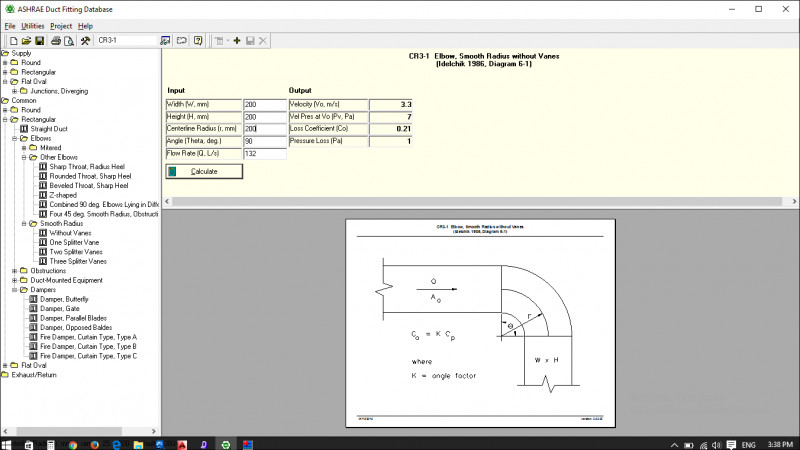Open the help question mark icon

pos(198,41)
